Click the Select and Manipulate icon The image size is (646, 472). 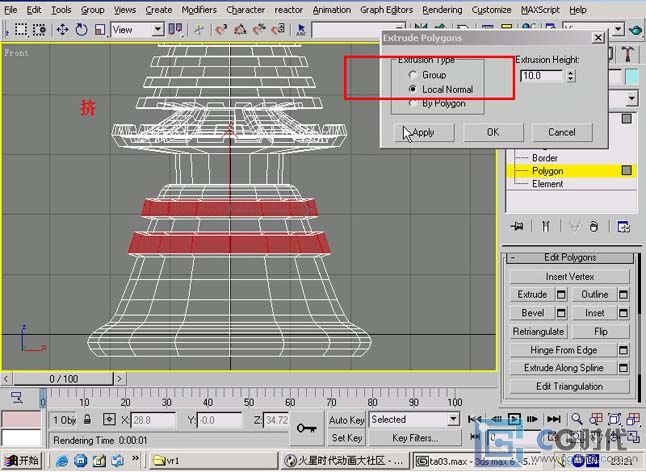(199, 30)
